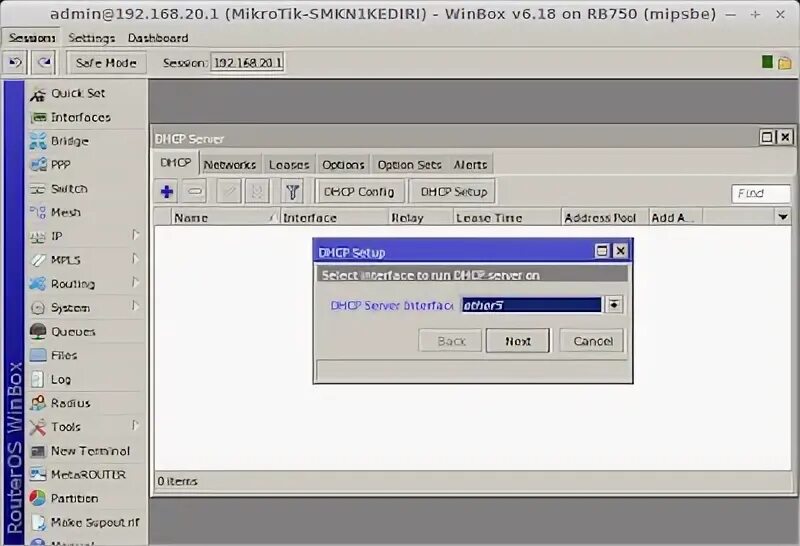Close the DHCP Setup dialog
Image resolution: width=800 pixels, height=546 pixels.
620,251
